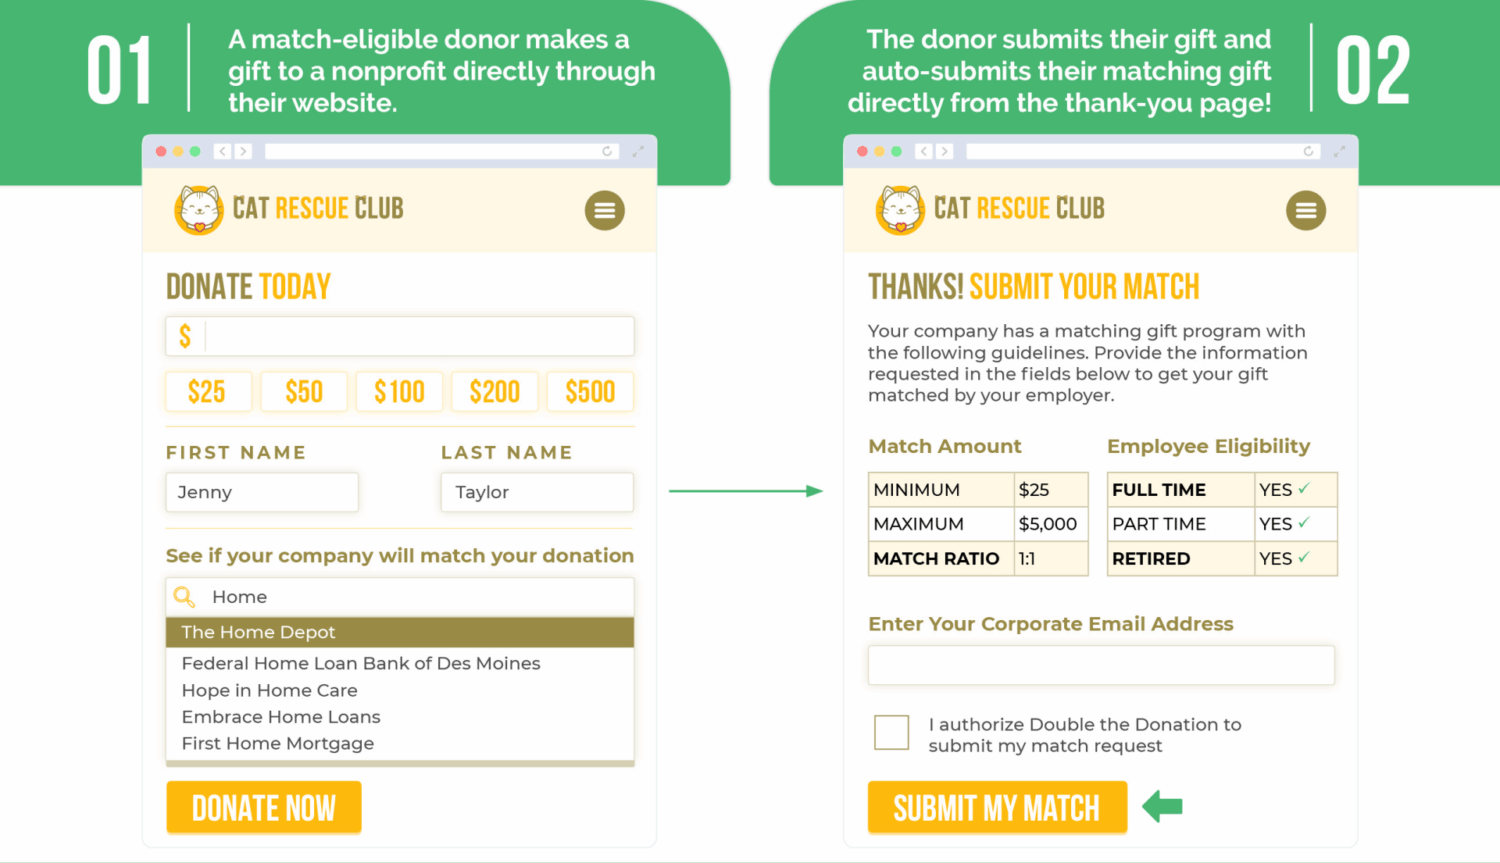Open the hamburger menu on the thank-you page
Screen dimensions: 1500x863
(1306, 210)
